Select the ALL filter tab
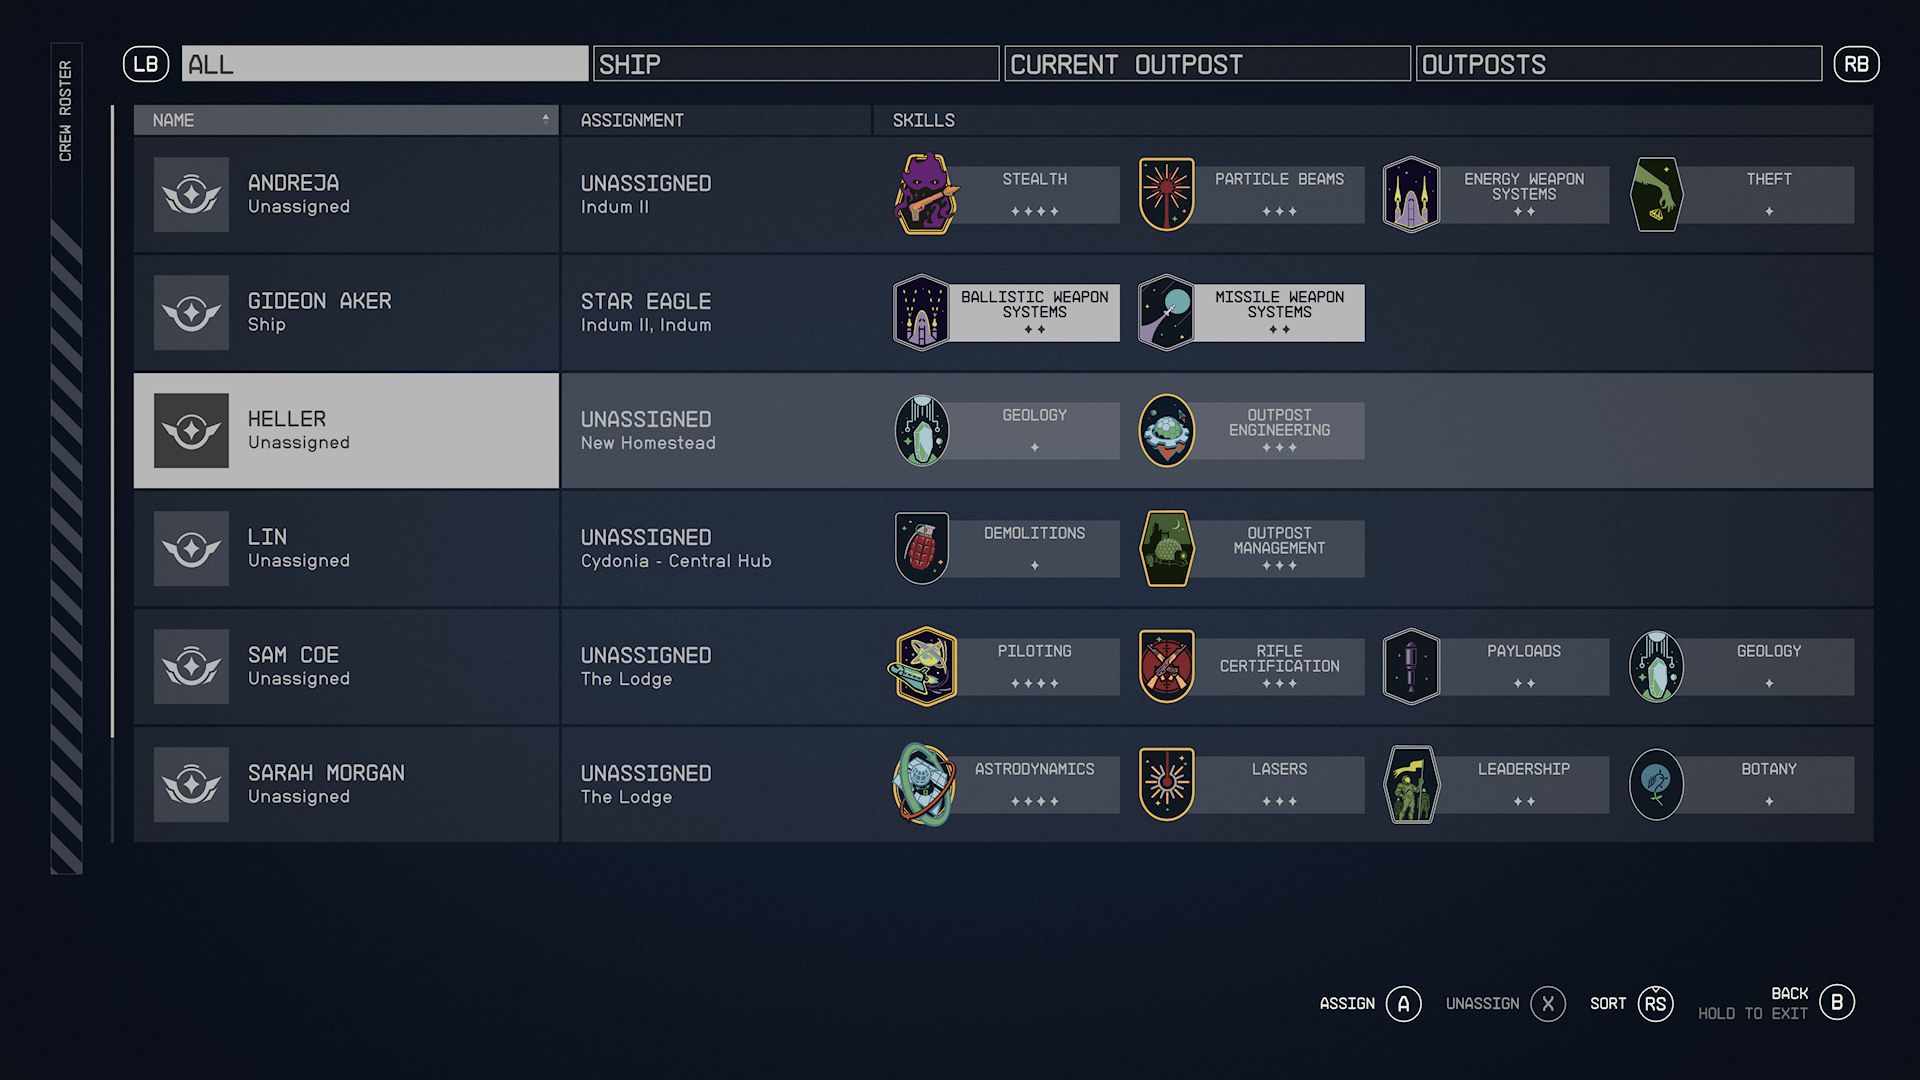 coord(382,63)
